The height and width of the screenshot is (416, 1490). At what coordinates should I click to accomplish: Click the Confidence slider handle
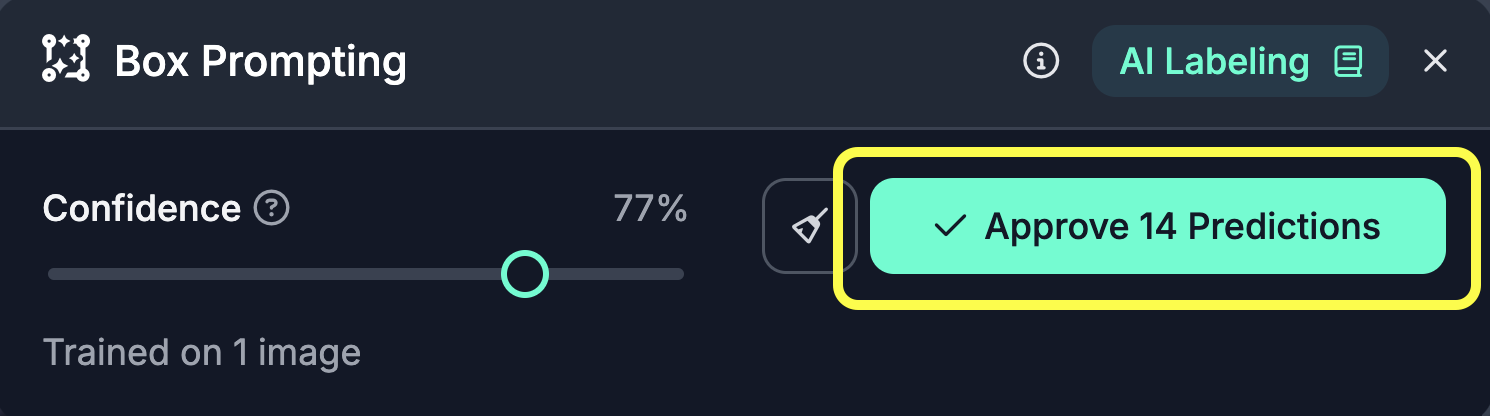(x=524, y=273)
